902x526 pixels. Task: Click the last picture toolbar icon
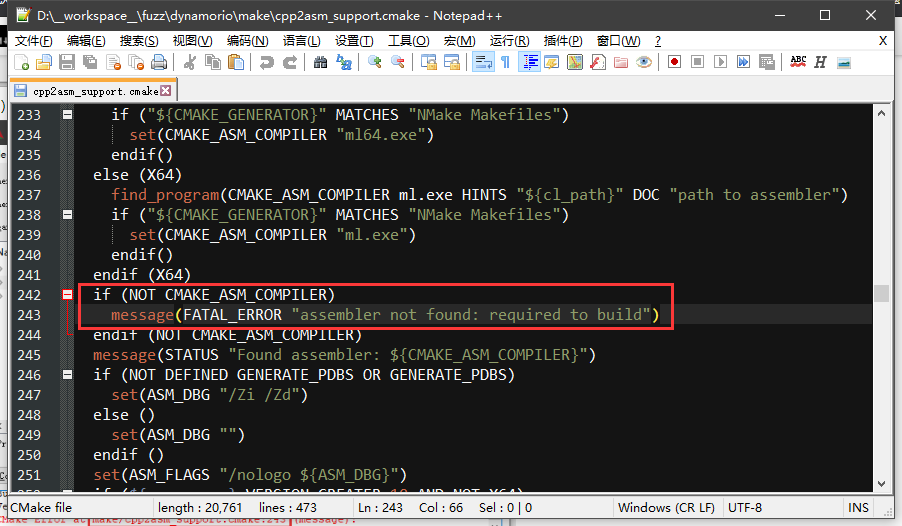(x=844, y=62)
